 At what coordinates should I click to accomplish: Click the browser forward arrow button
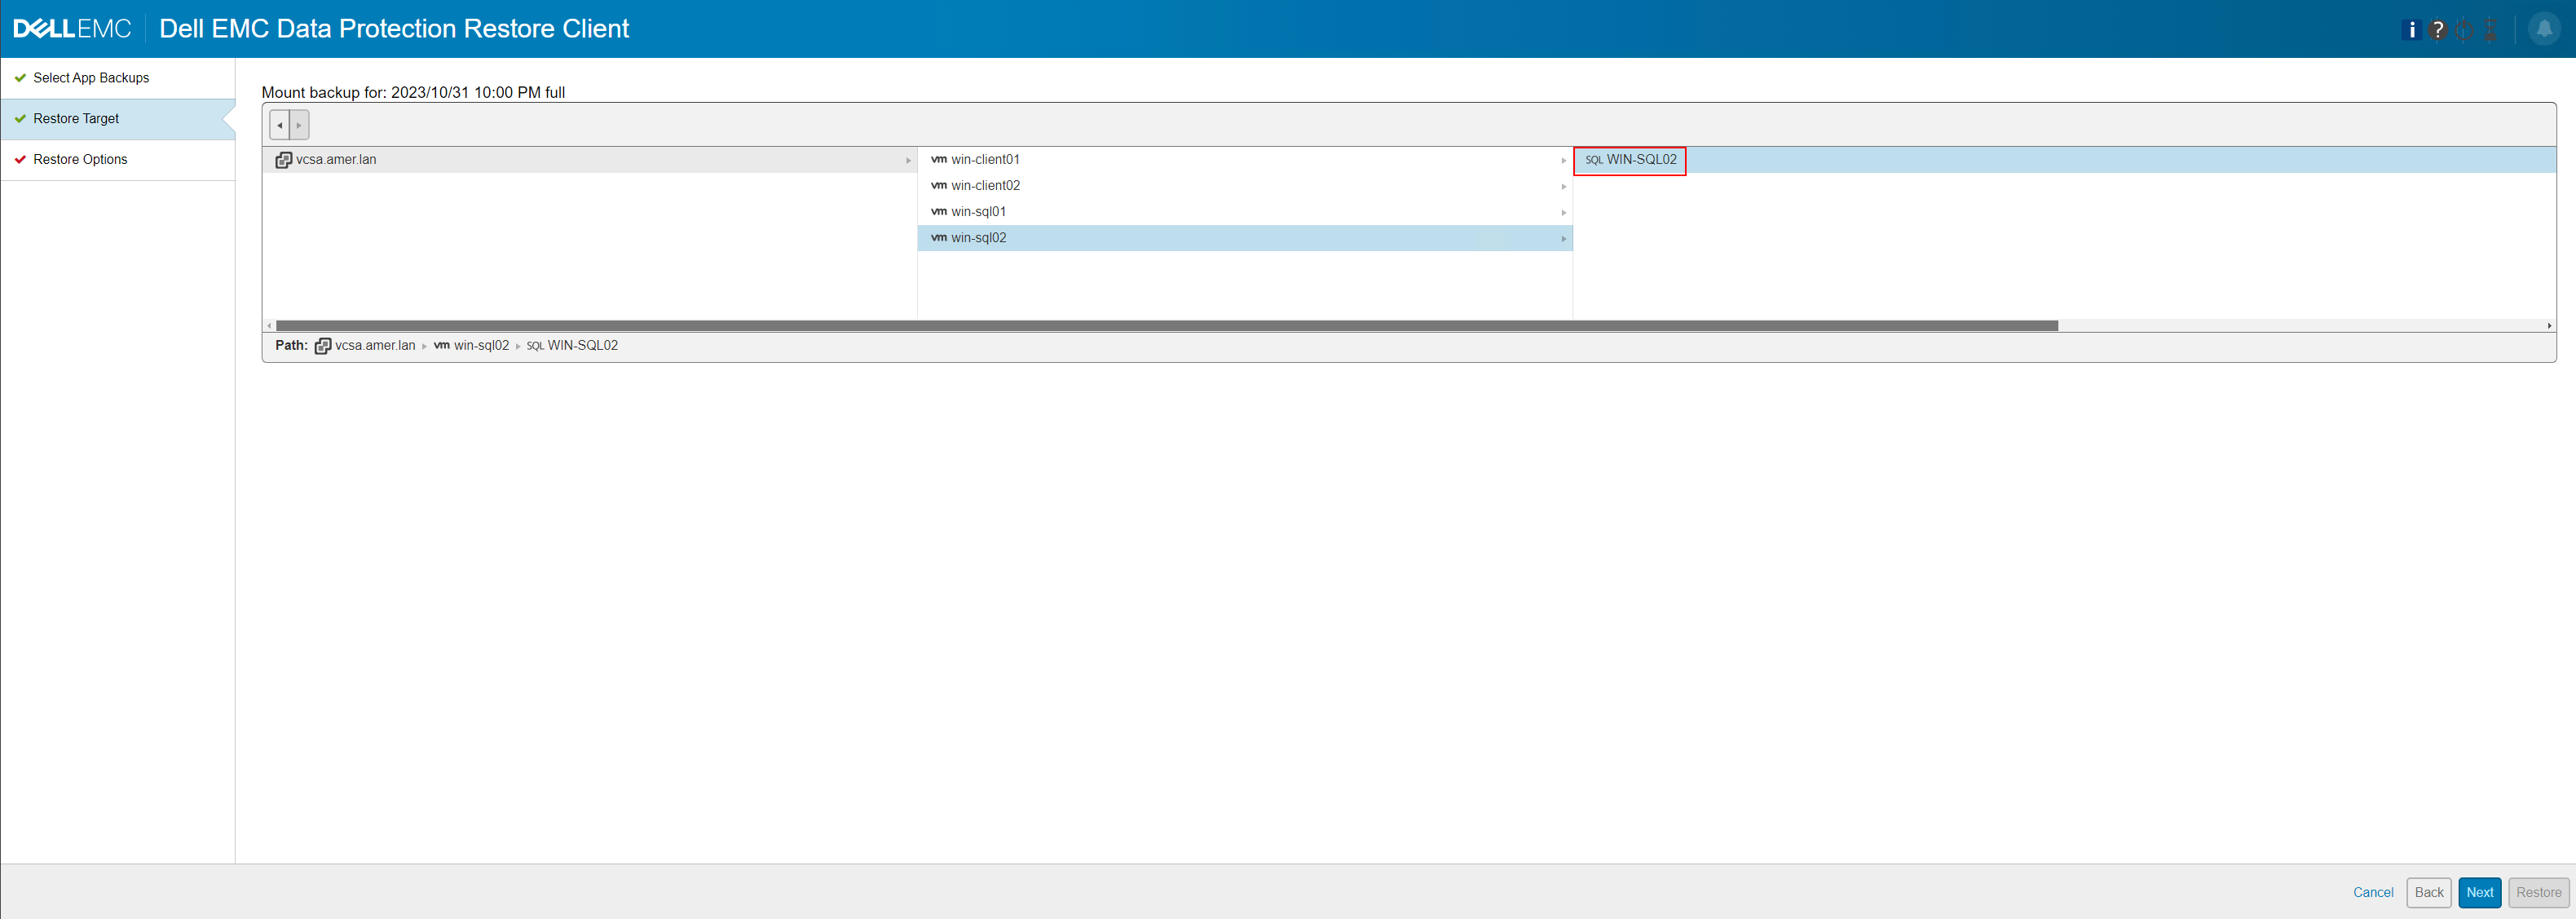coord(299,125)
